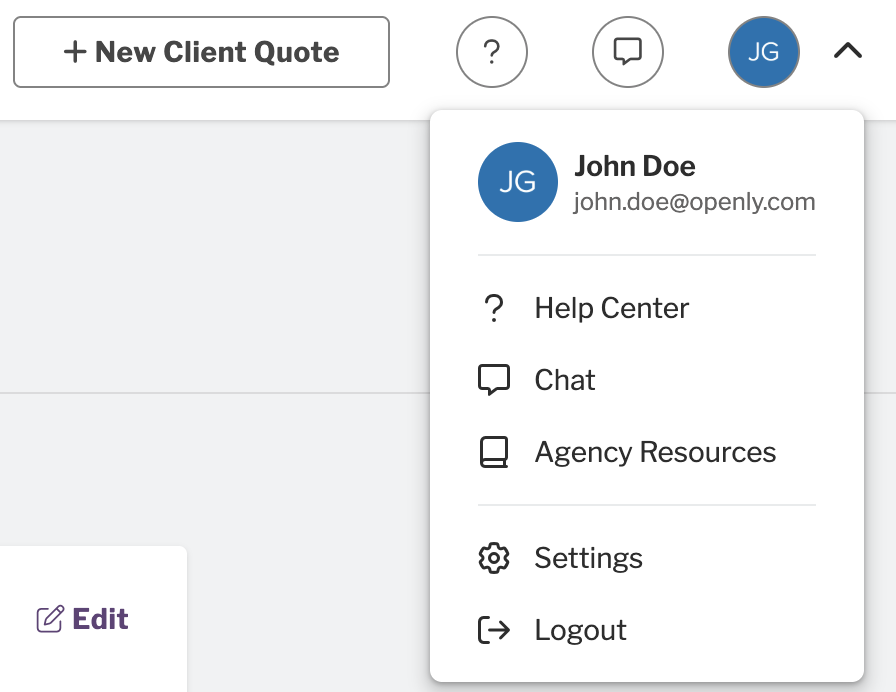Click the large JG avatar in the dropdown

point(518,182)
